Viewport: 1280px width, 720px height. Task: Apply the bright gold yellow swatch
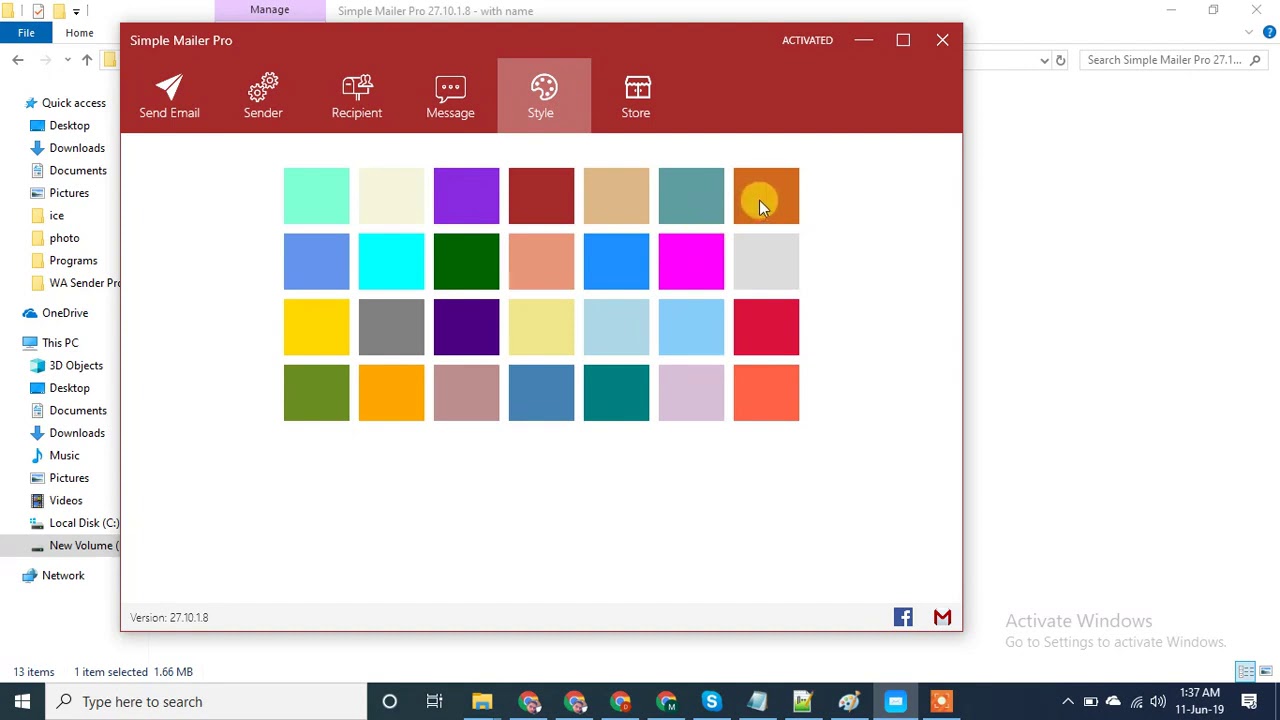pos(316,327)
